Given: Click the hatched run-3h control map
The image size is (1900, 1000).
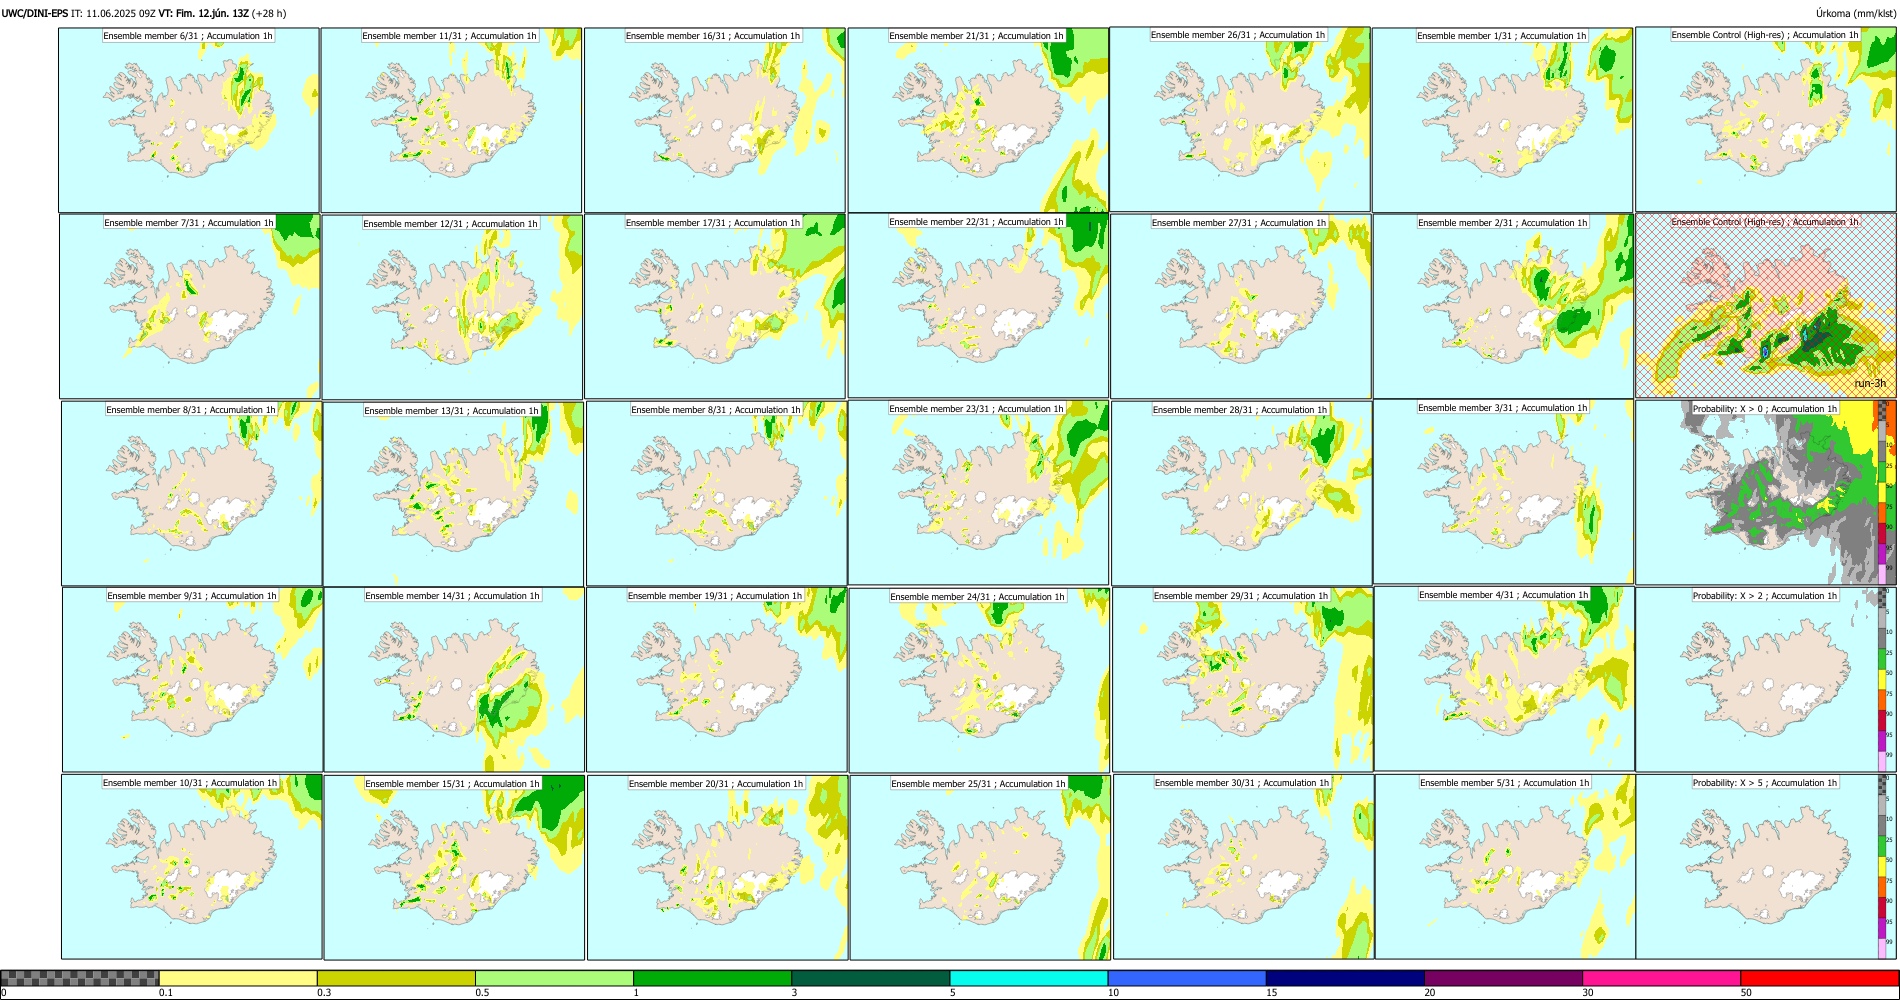Looking at the screenshot, I should pos(1766,305).
